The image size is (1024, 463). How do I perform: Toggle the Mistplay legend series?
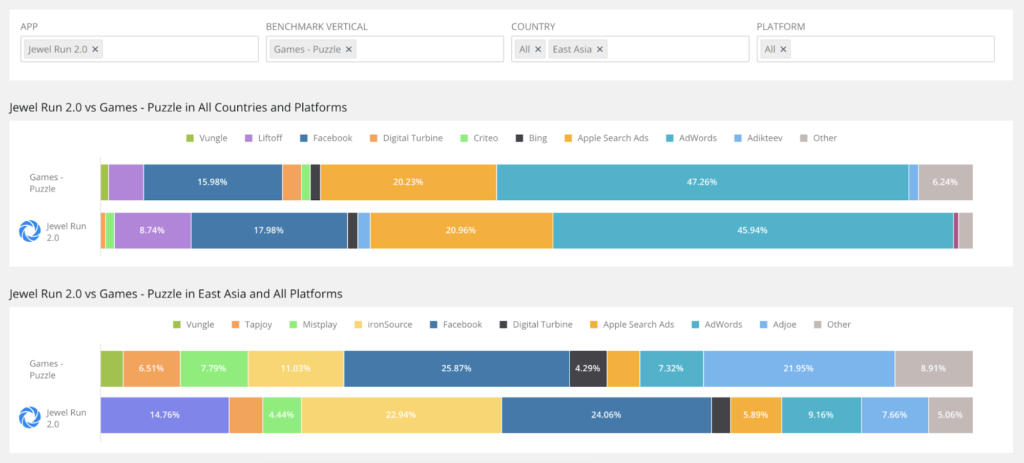point(312,325)
